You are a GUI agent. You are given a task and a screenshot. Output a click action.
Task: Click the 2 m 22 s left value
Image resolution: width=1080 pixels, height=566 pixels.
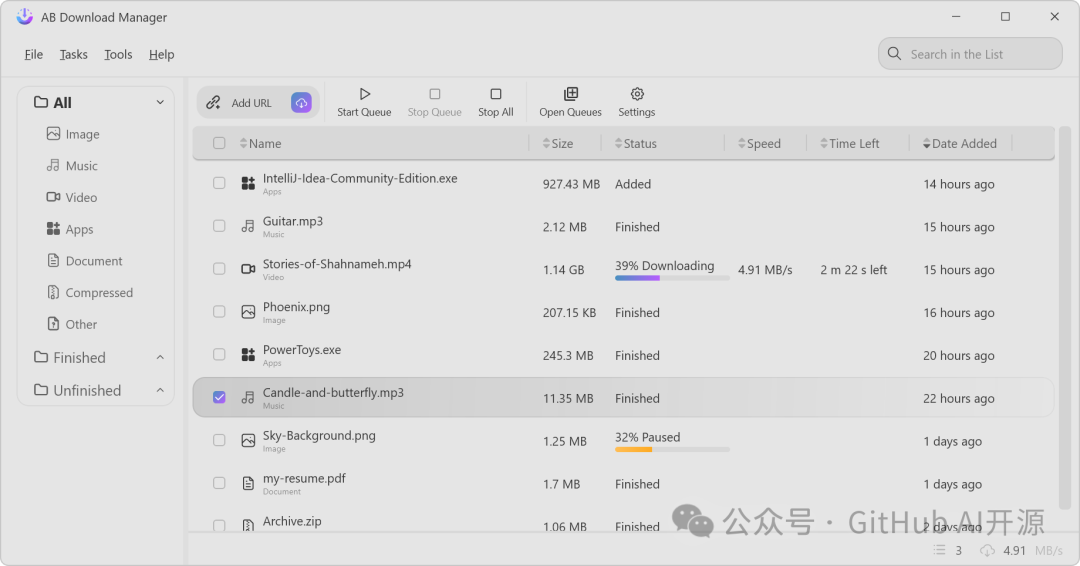tap(853, 270)
